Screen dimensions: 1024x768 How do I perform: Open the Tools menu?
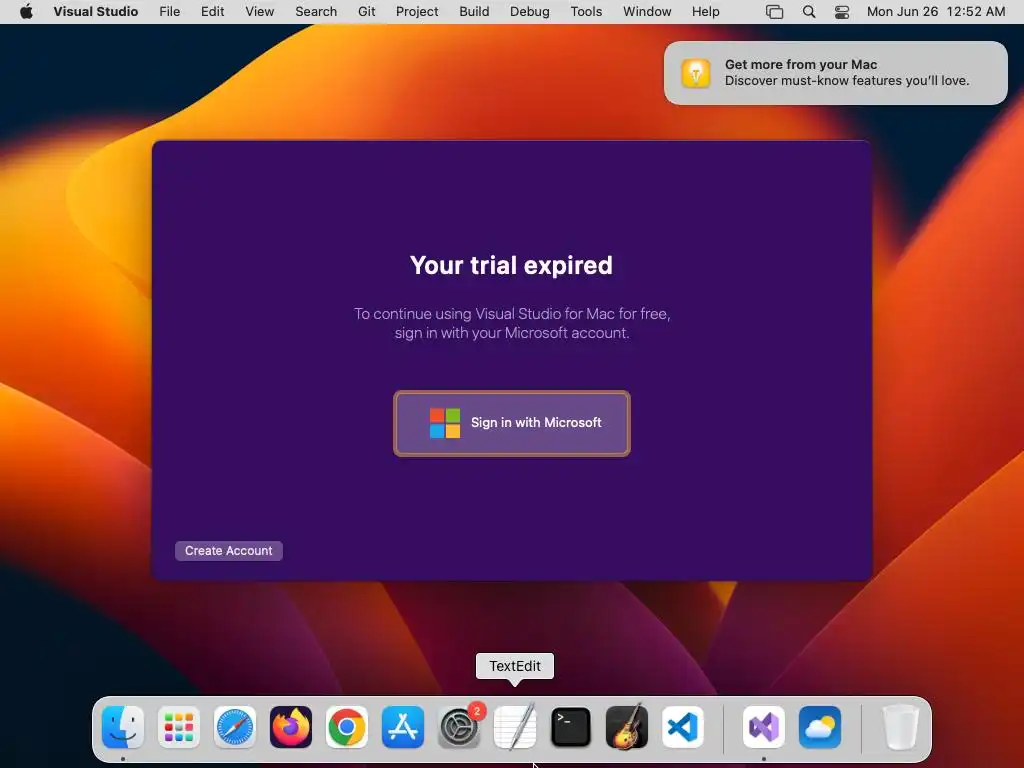pyautogui.click(x=586, y=12)
